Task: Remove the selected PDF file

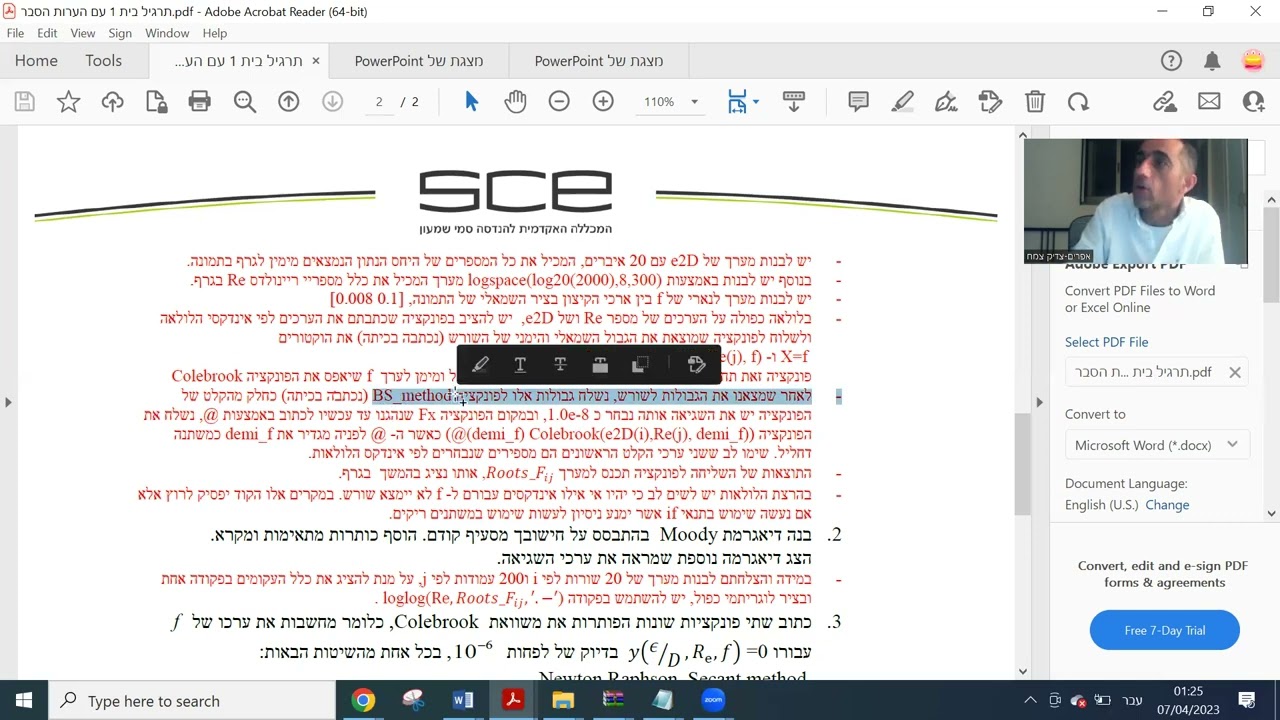Action: [1235, 372]
